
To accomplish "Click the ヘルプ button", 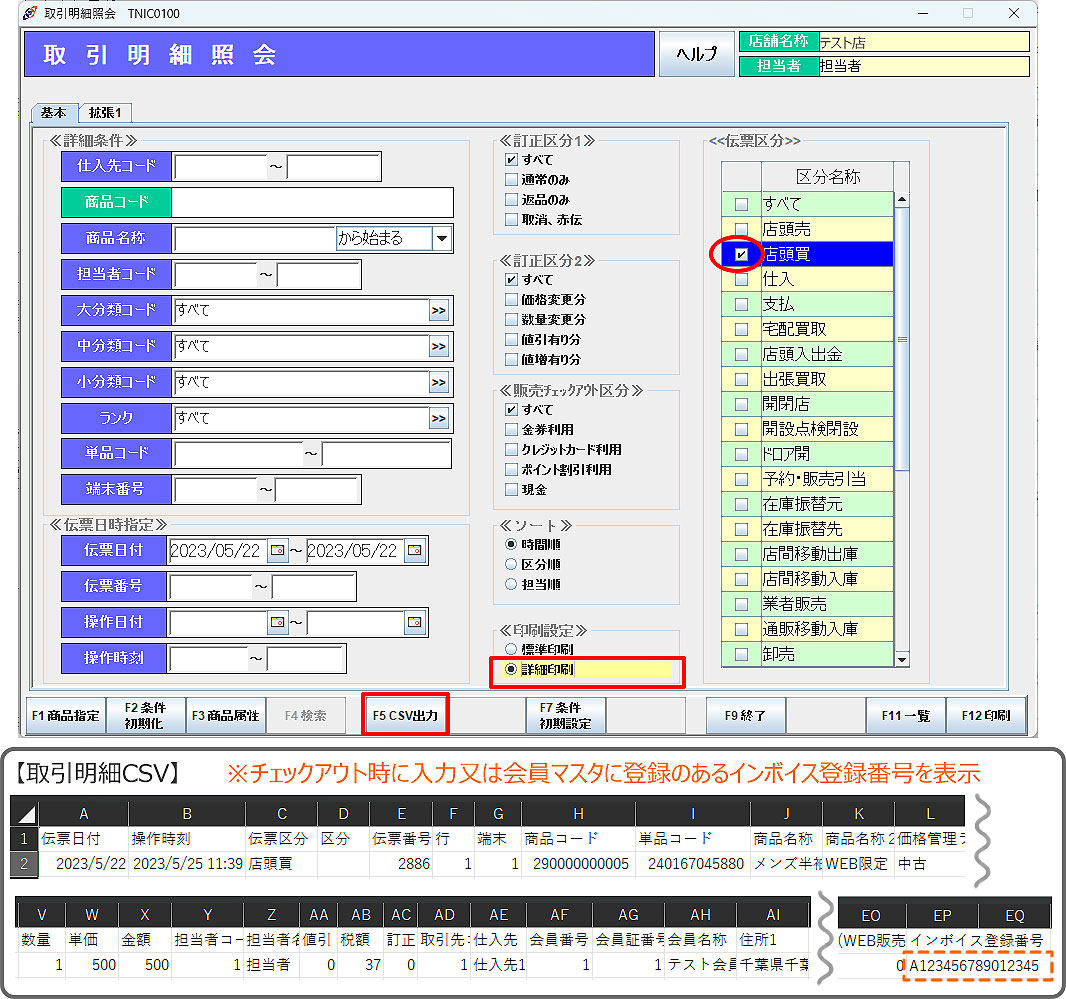I will (x=697, y=54).
